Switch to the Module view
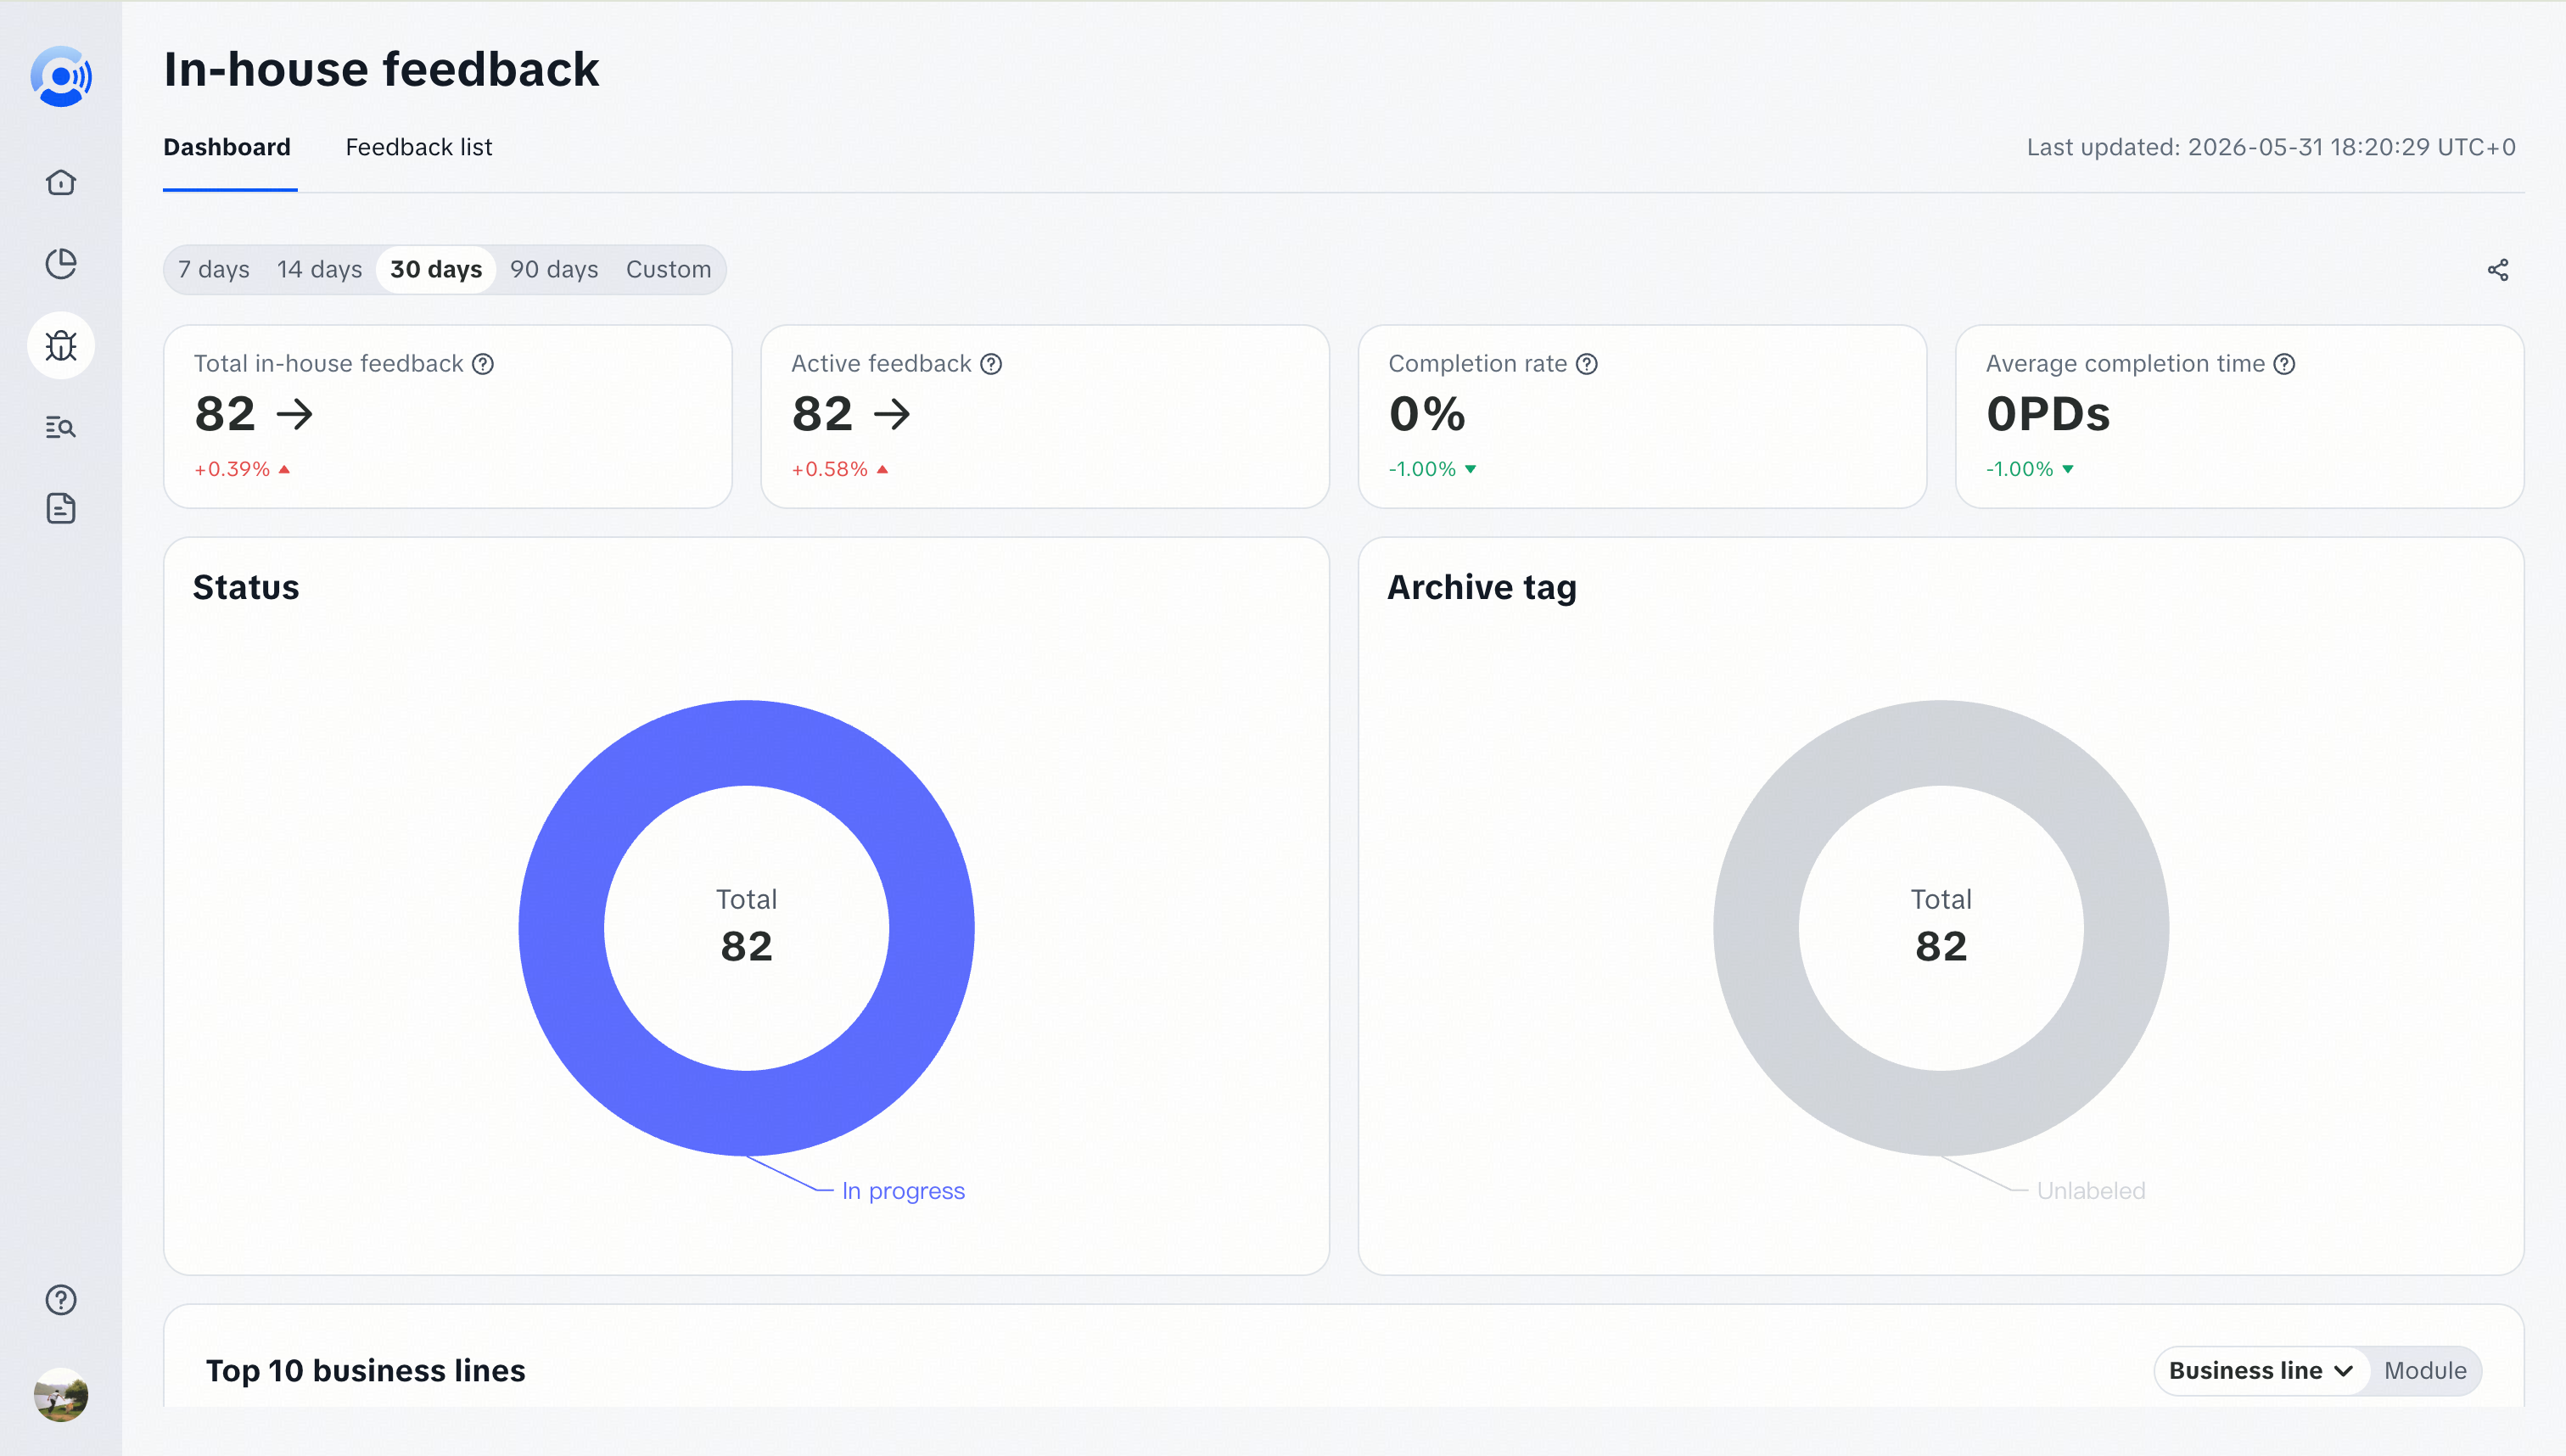Image resolution: width=2566 pixels, height=1456 pixels. pyautogui.click(x=2425, y=1371)
